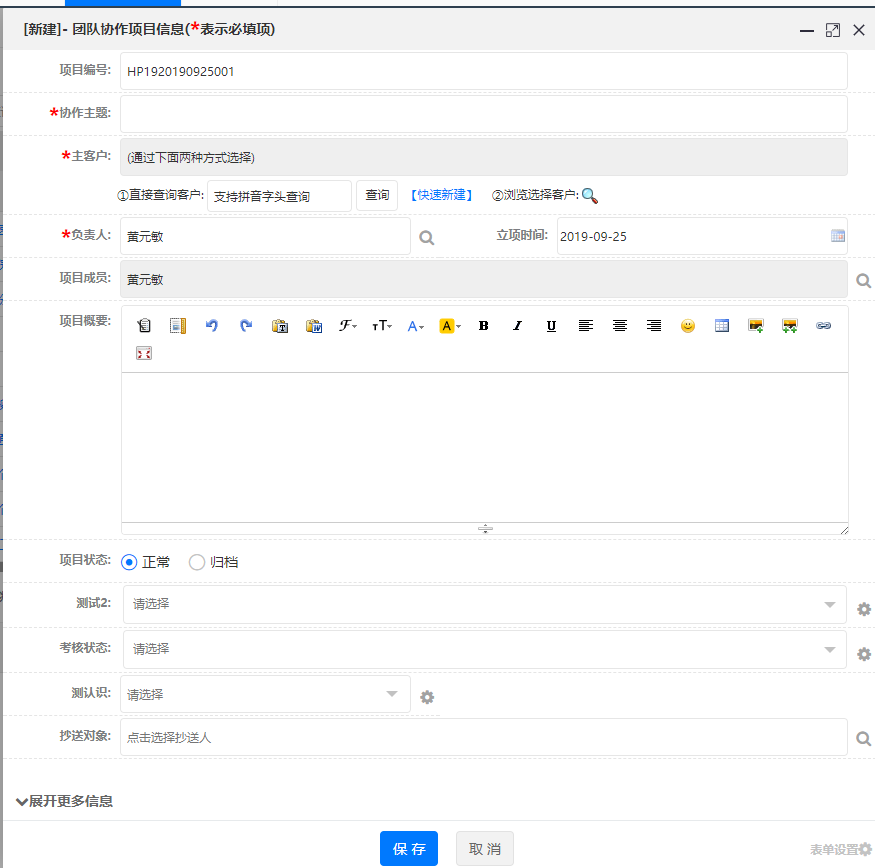Image resolution: width=875 pixels, height=868 pixels.
Task: Click the select-all icon in editor toolbar
Action: pos(178,325)
